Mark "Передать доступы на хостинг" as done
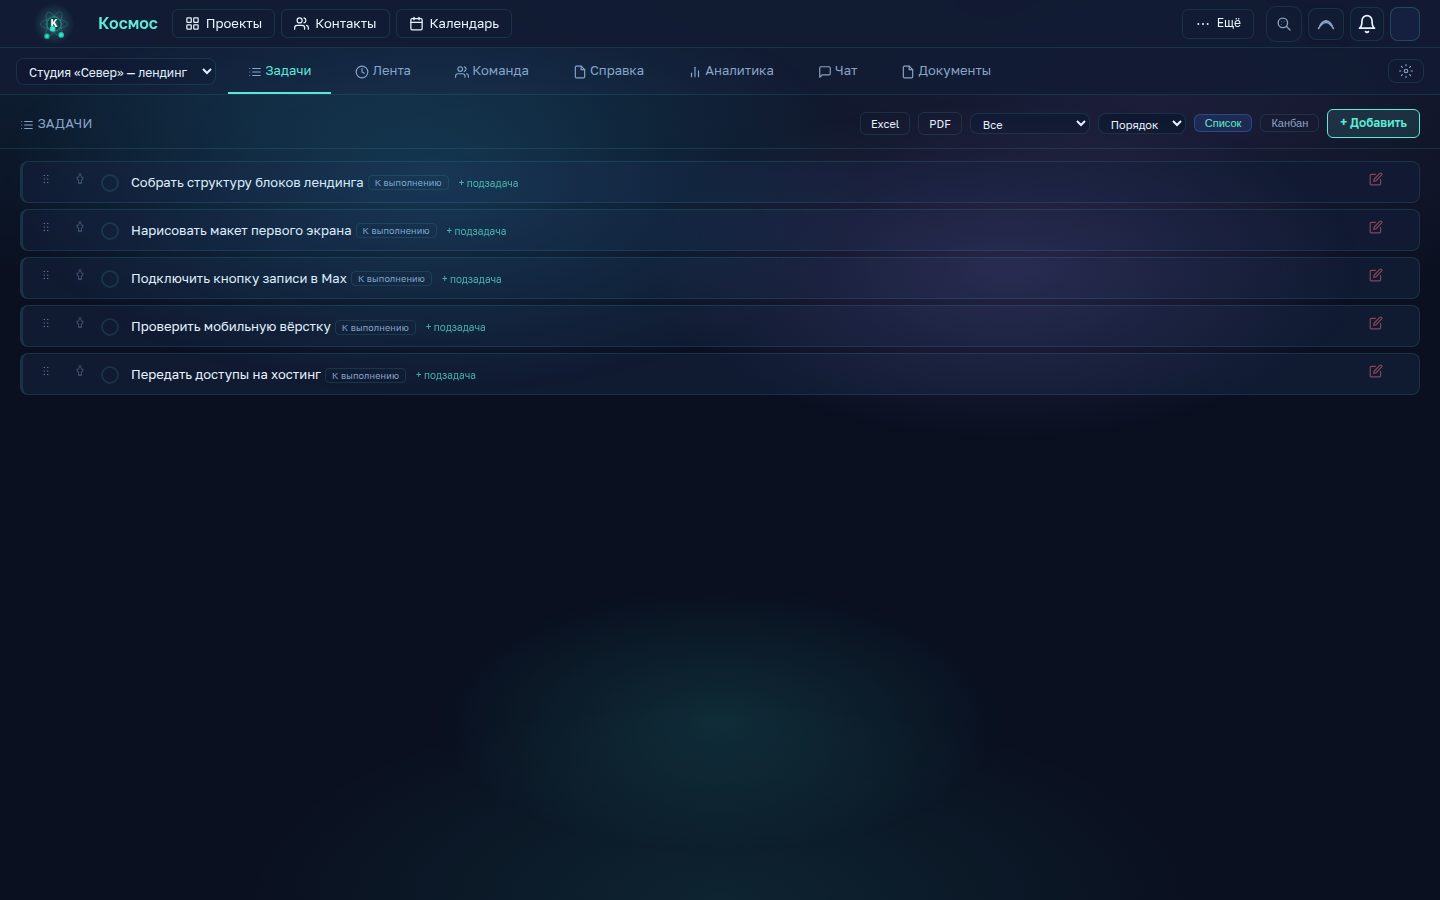Viewport: 1440px width, 900px height. click(x=110, y=375)
